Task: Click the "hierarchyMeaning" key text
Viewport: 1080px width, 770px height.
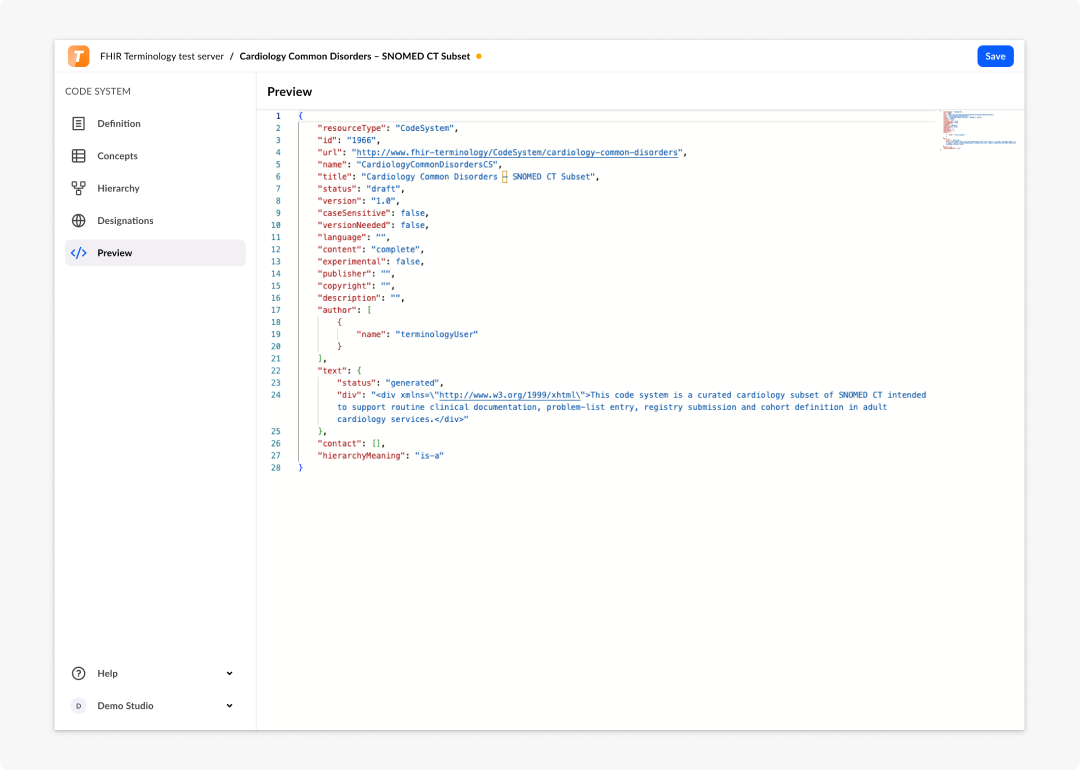Action: click(361, 456)
